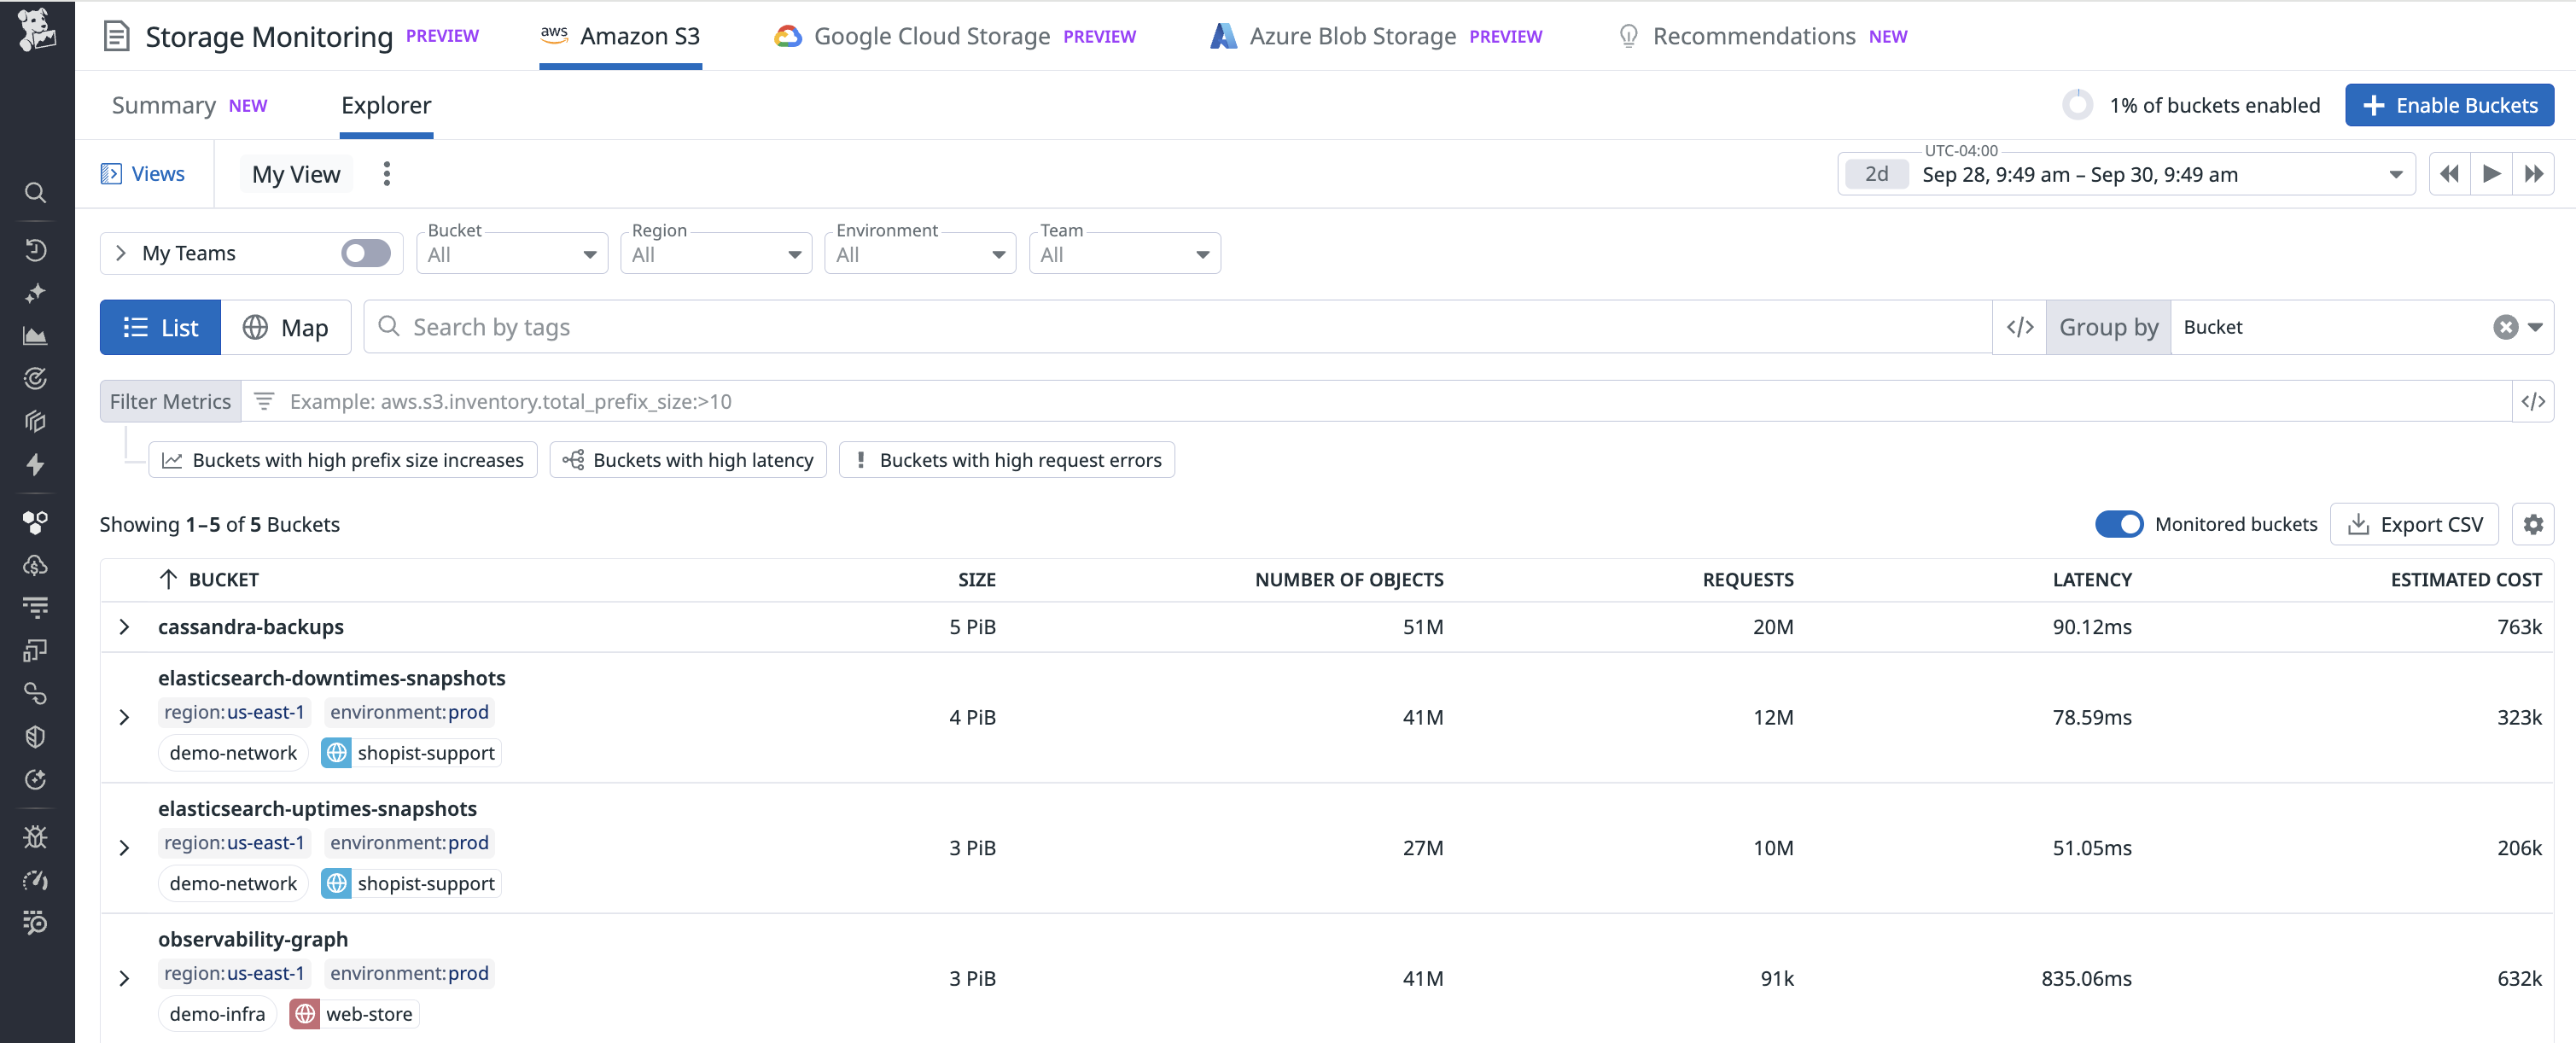Click the Enable Buckets button
Screen dimensions: 2576x1043
tap(2448, 105)
